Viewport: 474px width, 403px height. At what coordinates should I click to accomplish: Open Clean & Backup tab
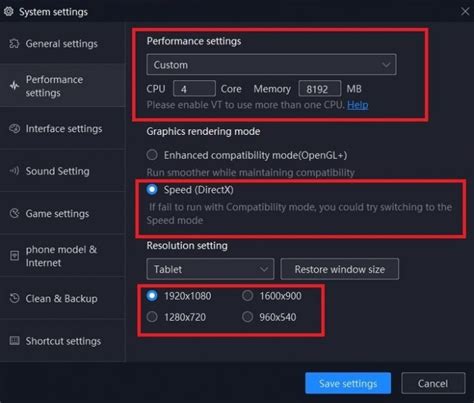(63, 298)
